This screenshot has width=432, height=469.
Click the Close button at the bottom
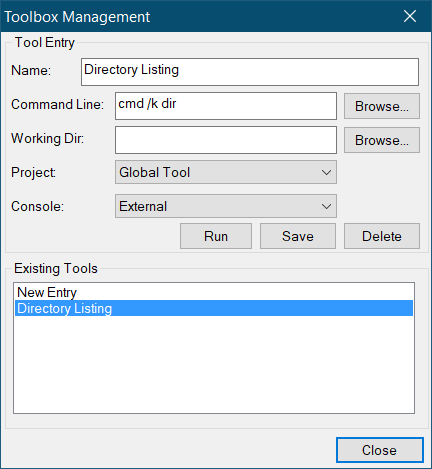[x=380, y=450]
